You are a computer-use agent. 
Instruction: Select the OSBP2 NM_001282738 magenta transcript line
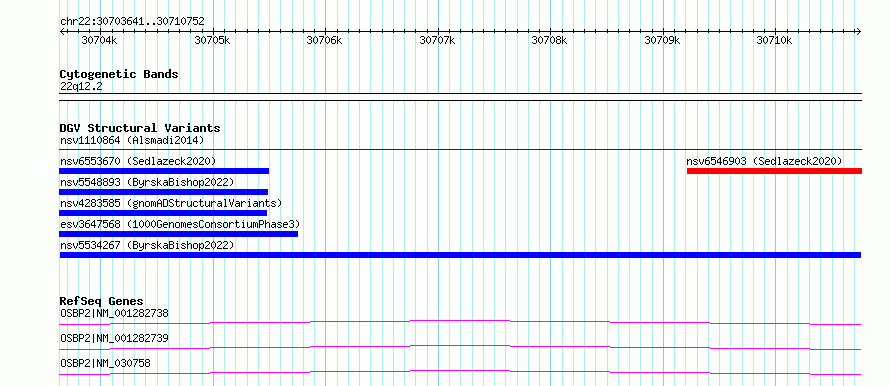point(460,322)
